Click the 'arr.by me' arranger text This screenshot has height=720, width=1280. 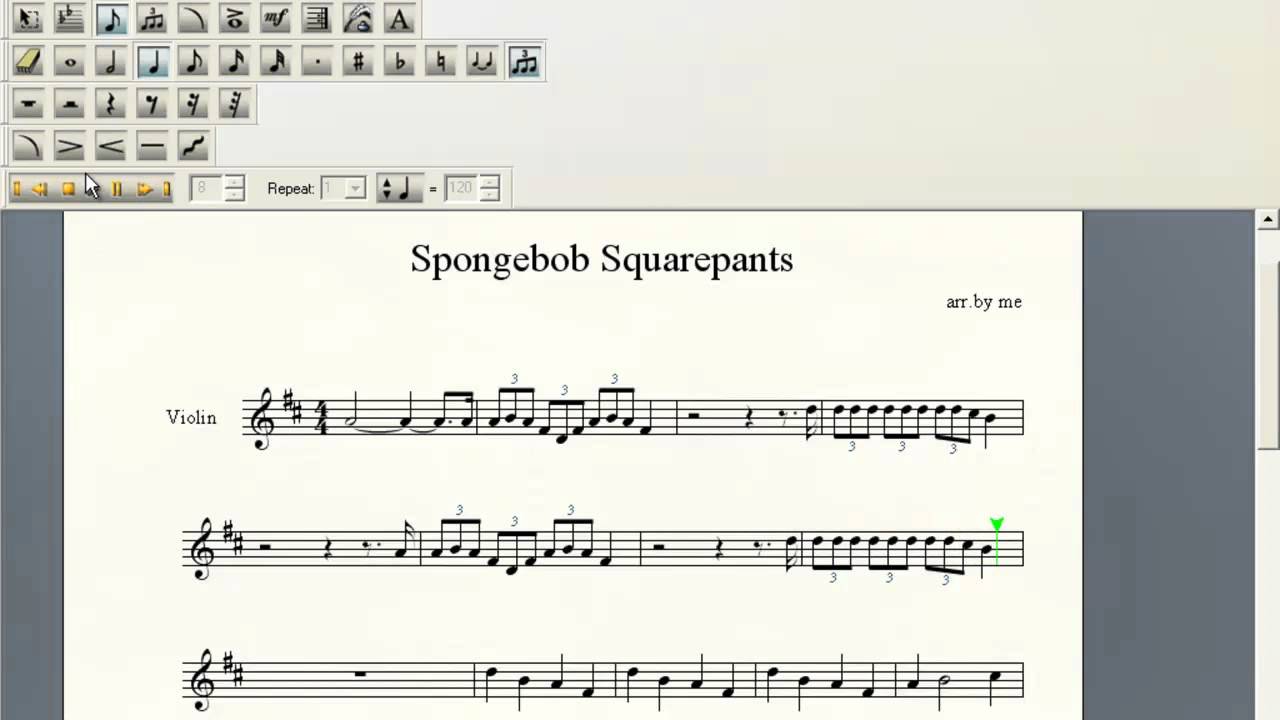(984, 301)
